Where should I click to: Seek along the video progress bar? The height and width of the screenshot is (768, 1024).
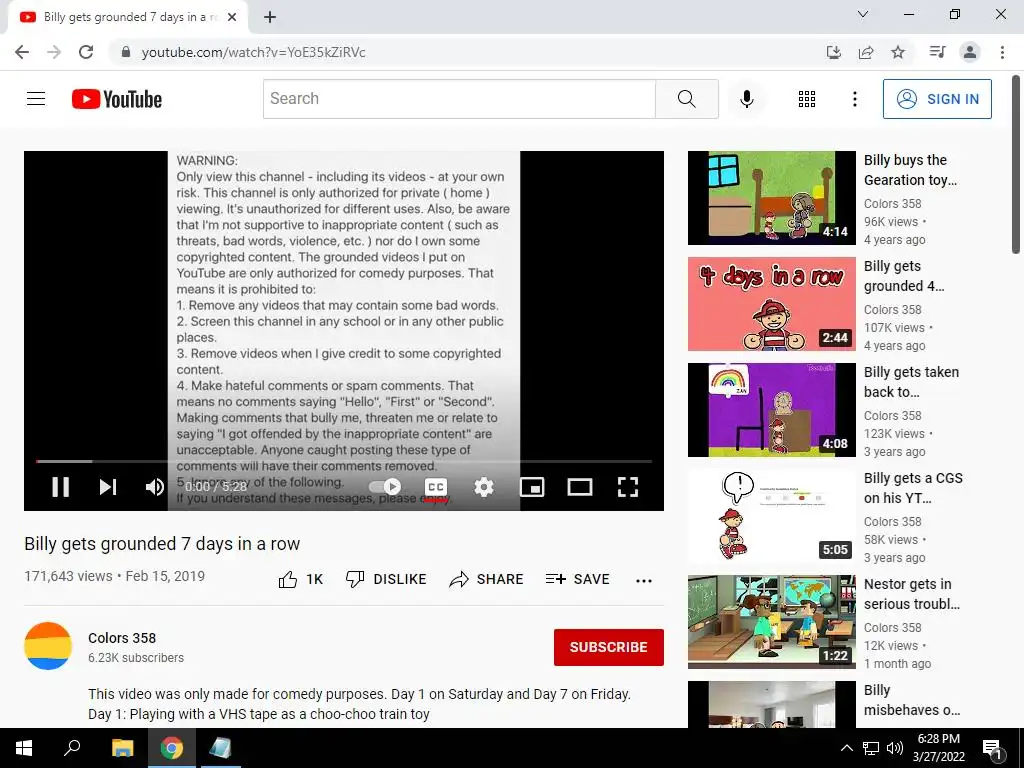pyautogui.click(x=344, y=461)
